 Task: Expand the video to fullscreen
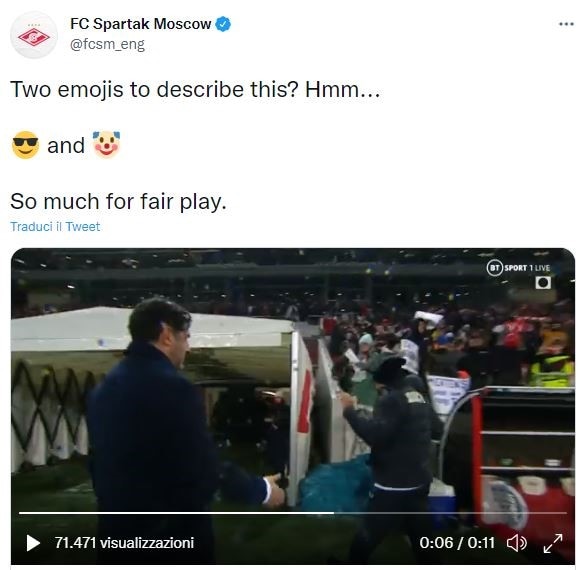pyautogui.click(x=553, y=543)
